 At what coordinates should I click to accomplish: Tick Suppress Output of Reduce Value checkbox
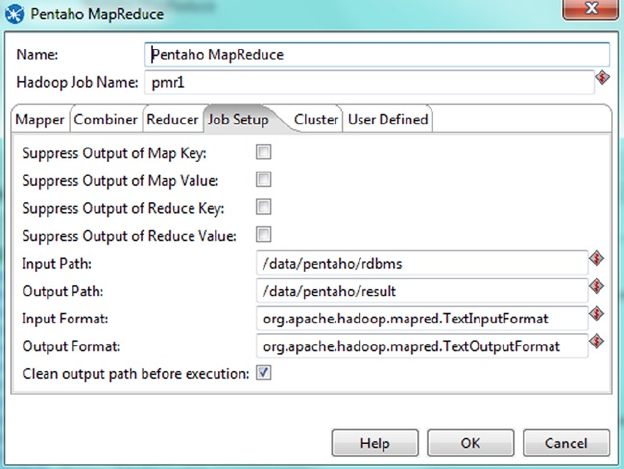263,234
